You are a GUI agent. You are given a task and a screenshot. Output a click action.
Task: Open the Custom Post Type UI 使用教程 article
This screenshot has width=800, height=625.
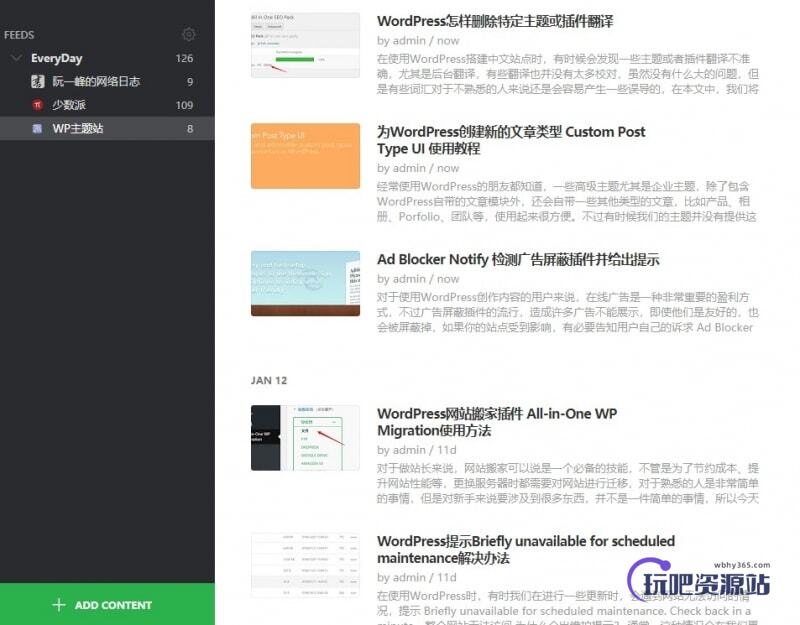point(511,140)
